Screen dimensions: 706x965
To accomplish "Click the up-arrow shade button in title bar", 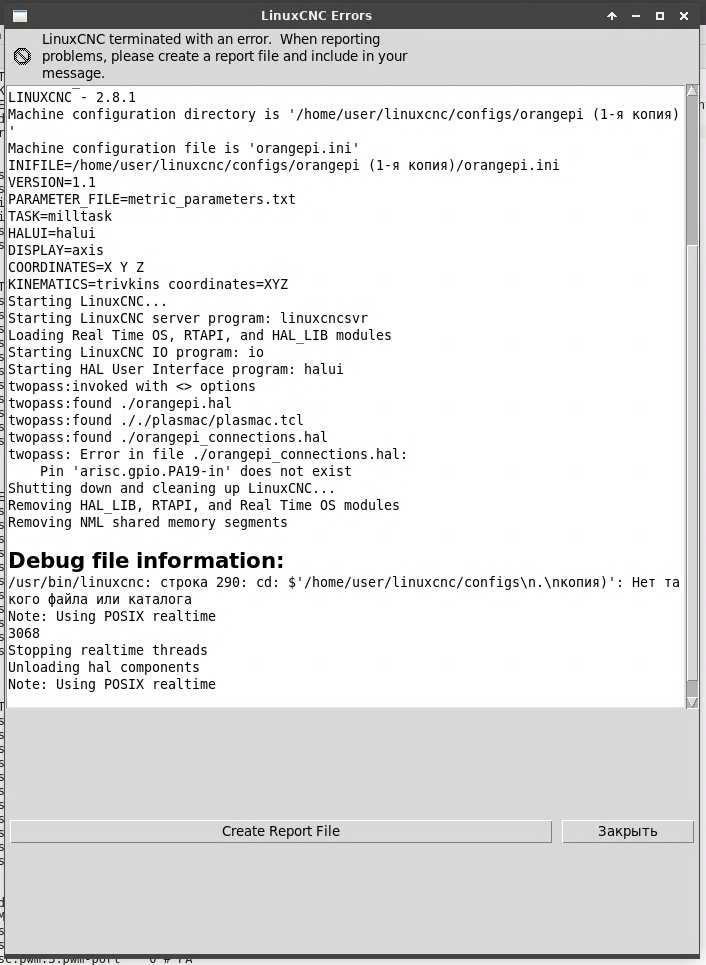I will point(612,16).
